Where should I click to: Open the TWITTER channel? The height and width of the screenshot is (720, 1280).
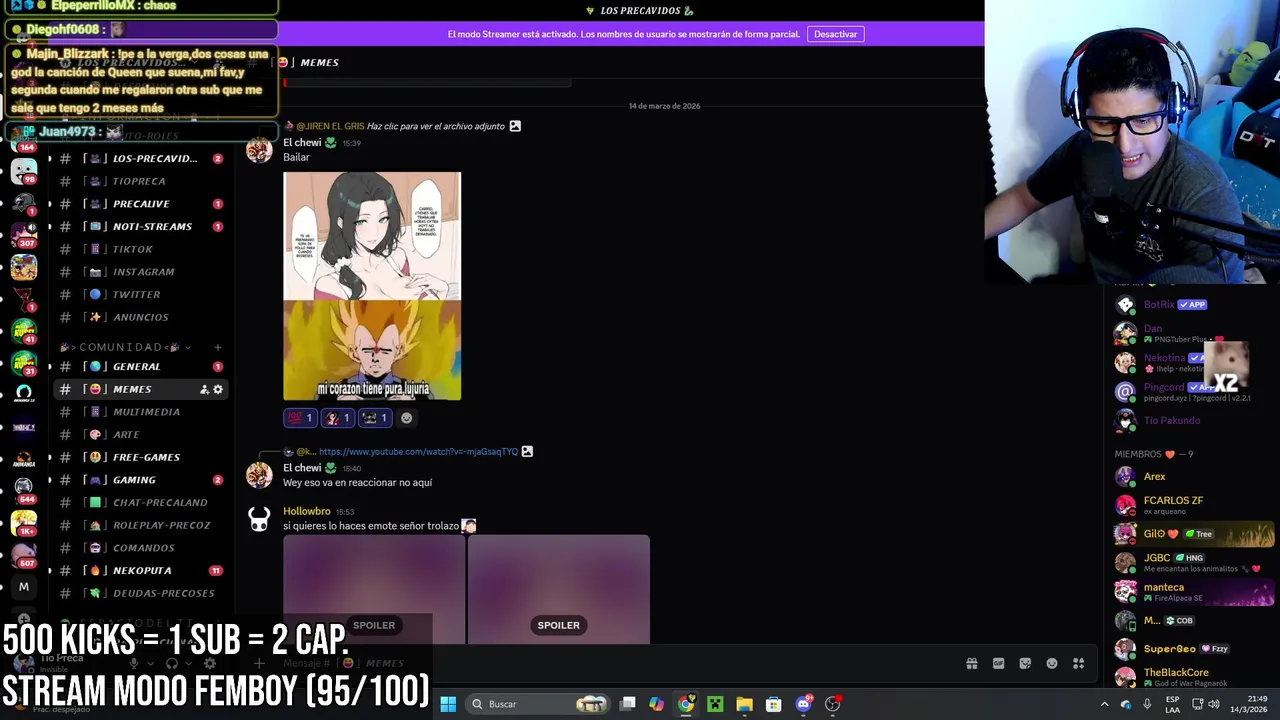(141, 294)
